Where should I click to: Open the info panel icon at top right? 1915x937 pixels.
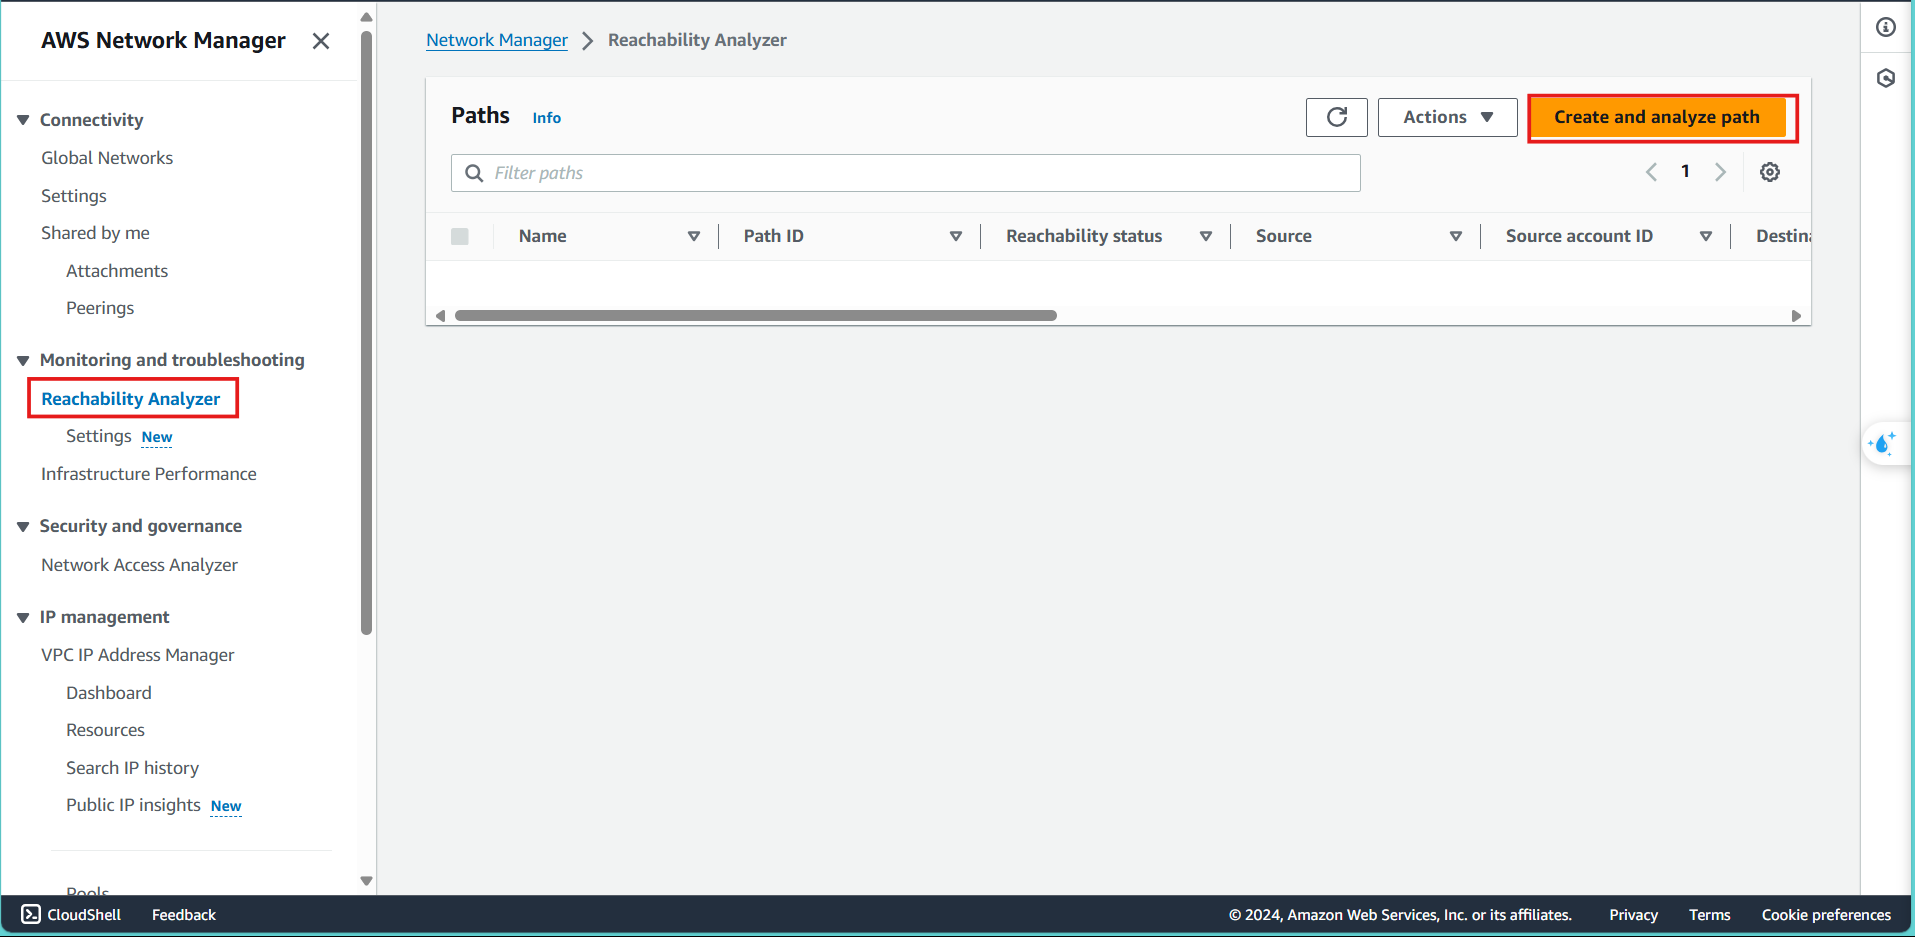coord(1886,27)
